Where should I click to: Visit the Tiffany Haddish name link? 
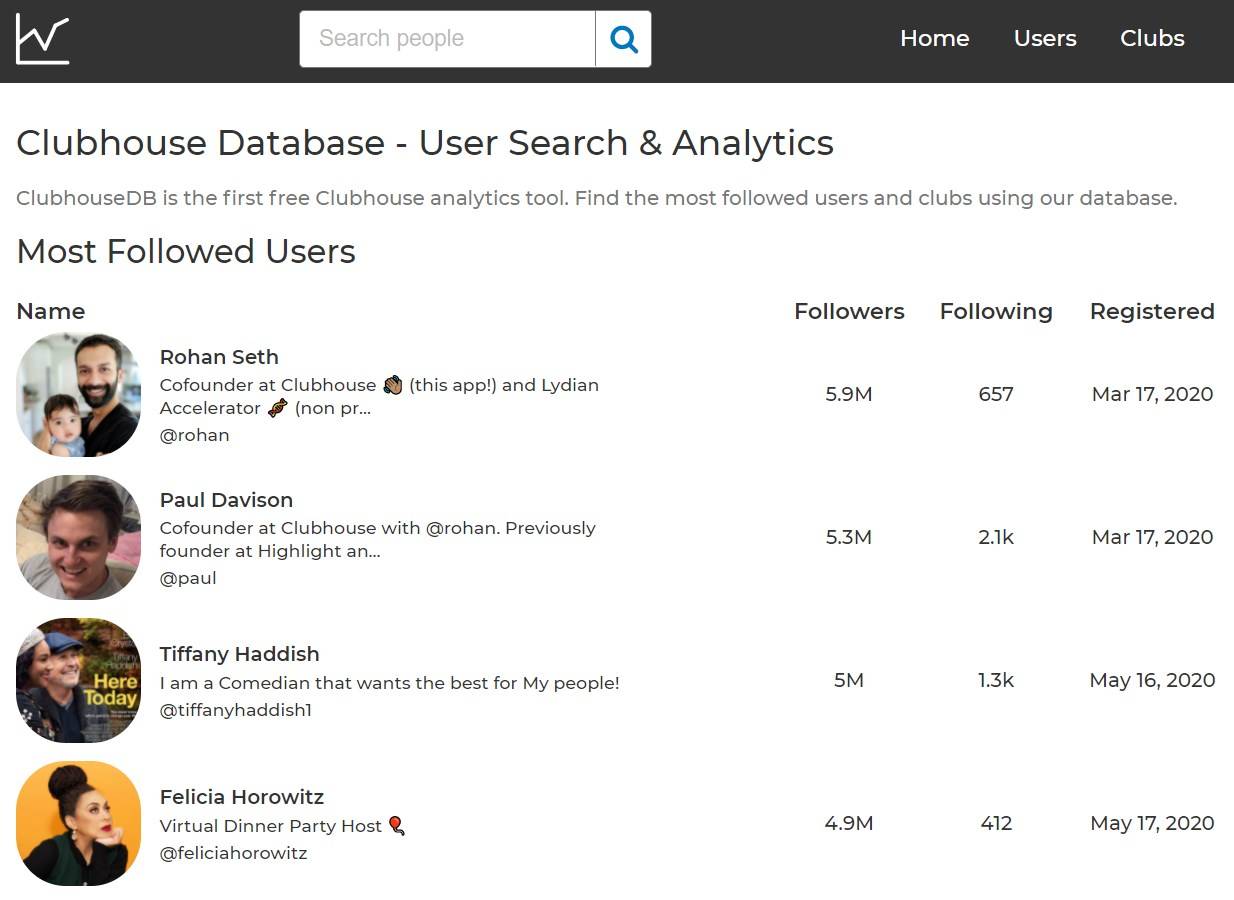point(239,654)
